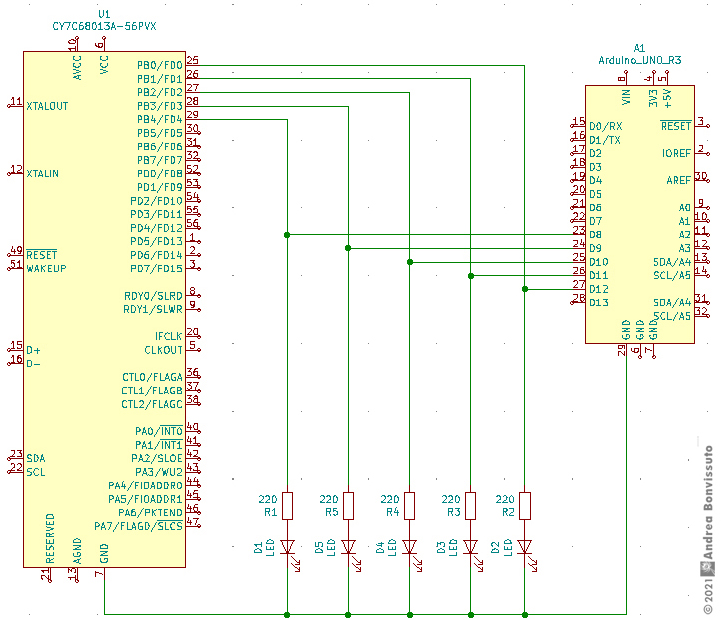Select the R1 resistor symbol
Image resolution: width=721 pixels, height=620 pixels.
click(x=287, y=506)
